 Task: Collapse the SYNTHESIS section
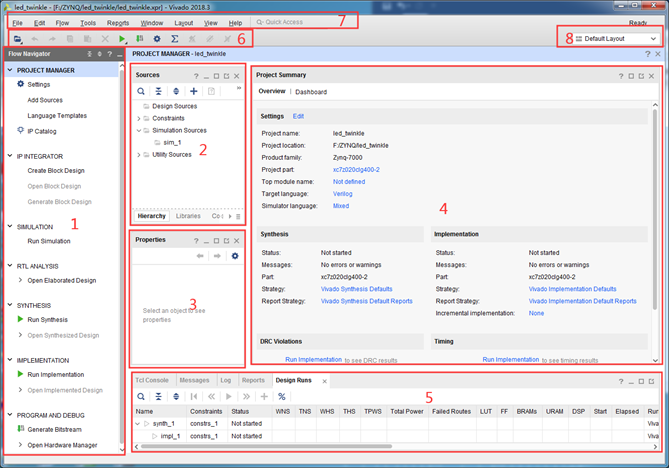[10, 305]
